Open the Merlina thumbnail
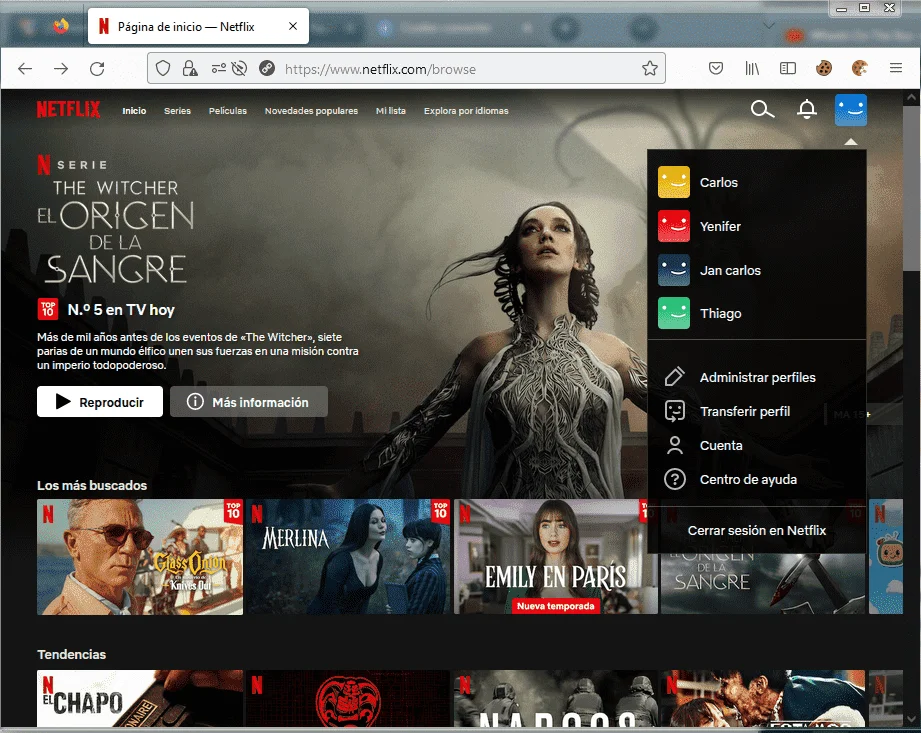Screen dimensions: 921x733 [348, 557]
